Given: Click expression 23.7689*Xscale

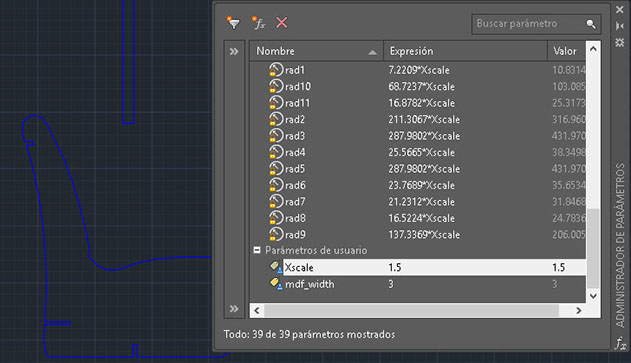Looking at the screenshot, I should [x=421, y=186].
